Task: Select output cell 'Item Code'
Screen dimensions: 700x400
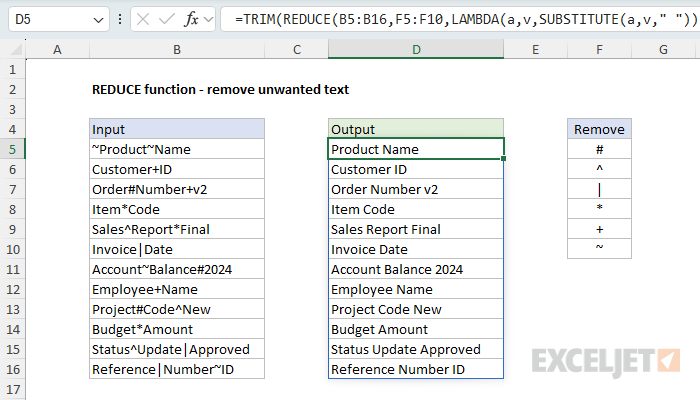Action: coord(416,209)
